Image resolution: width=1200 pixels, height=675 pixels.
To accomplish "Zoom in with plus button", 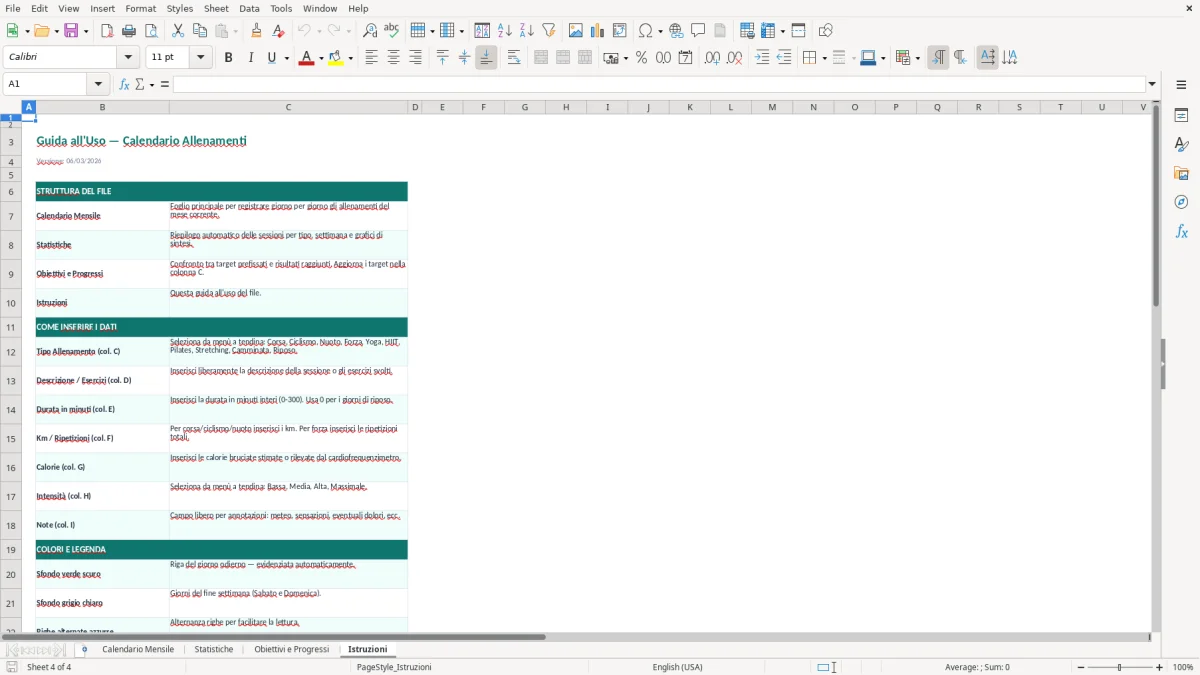I will click(x=1160, y=667).
